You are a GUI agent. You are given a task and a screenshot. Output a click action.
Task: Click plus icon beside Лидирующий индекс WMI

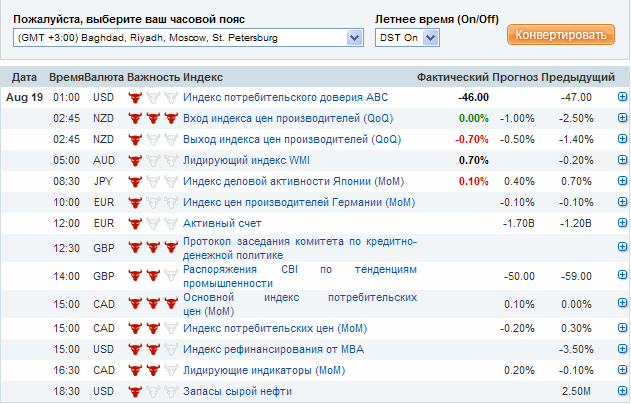click(x=622, y=159)
